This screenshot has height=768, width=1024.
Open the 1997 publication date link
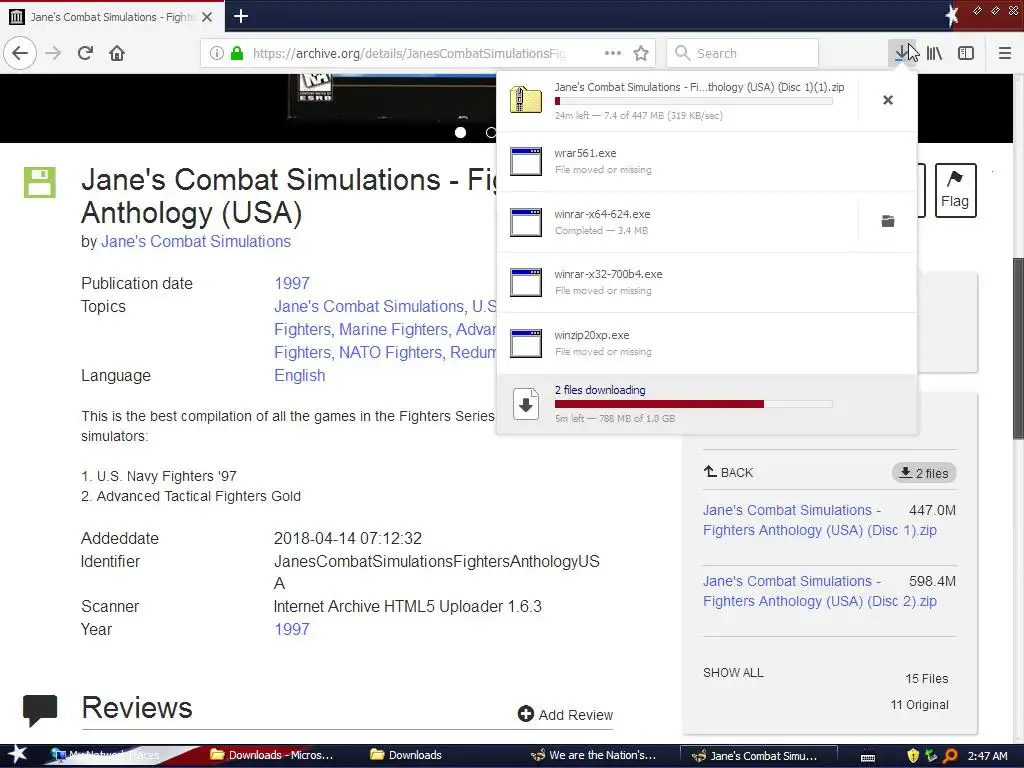click(292, 283)
